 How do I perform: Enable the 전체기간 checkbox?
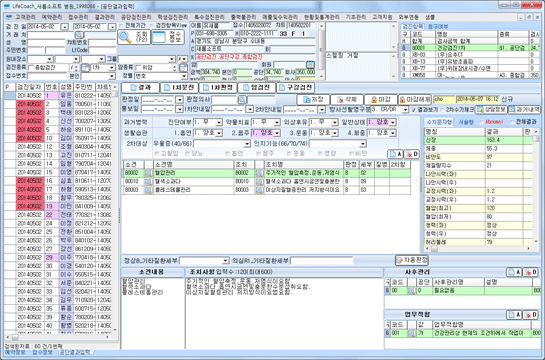pos(121,26)
